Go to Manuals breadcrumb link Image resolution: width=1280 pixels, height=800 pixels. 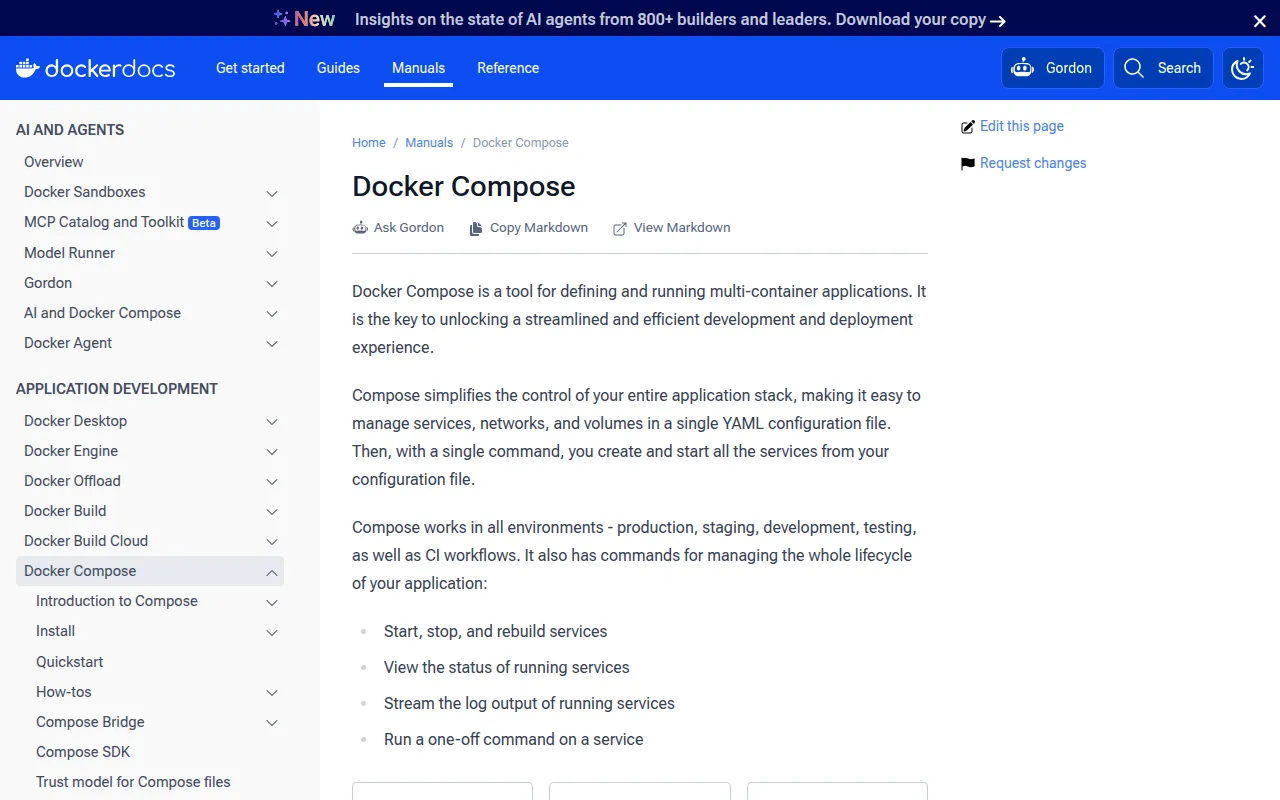pyautogui.click(x=429, y=143)
